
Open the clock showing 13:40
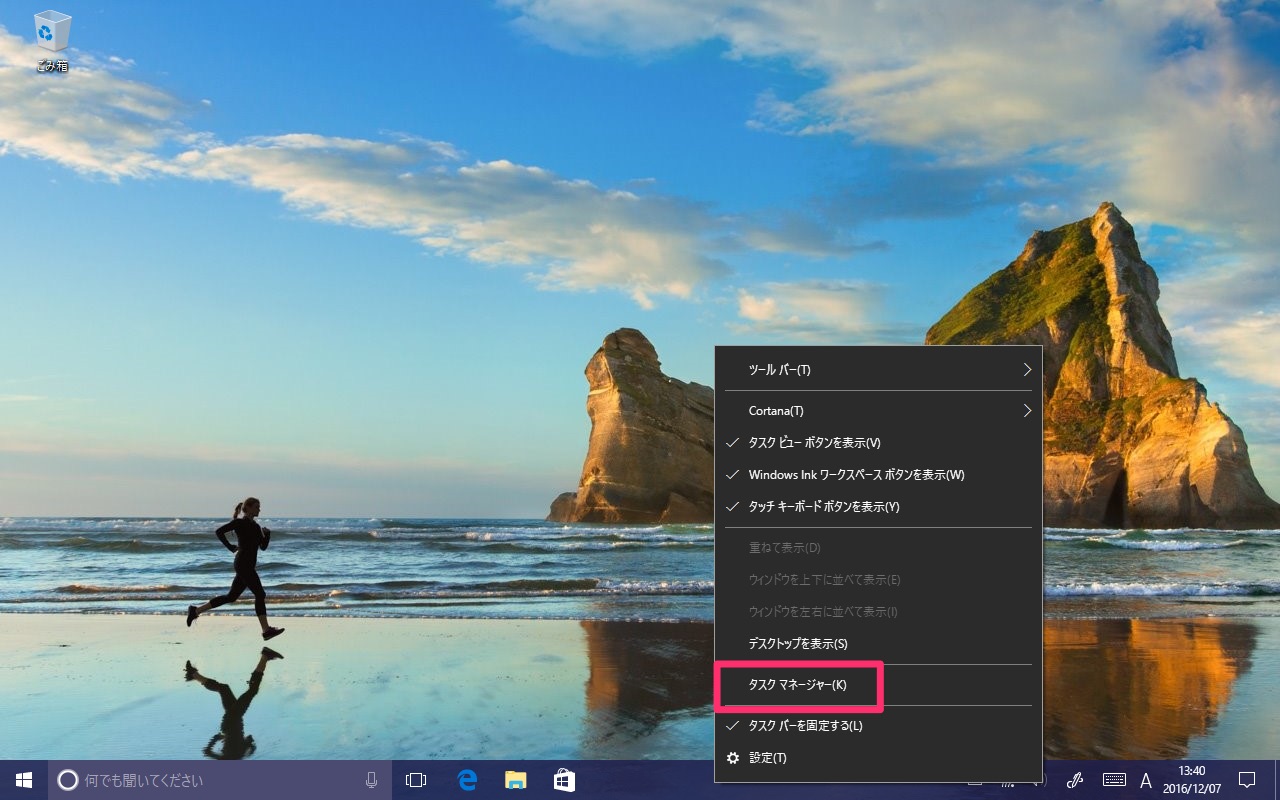pos(1192,780)
